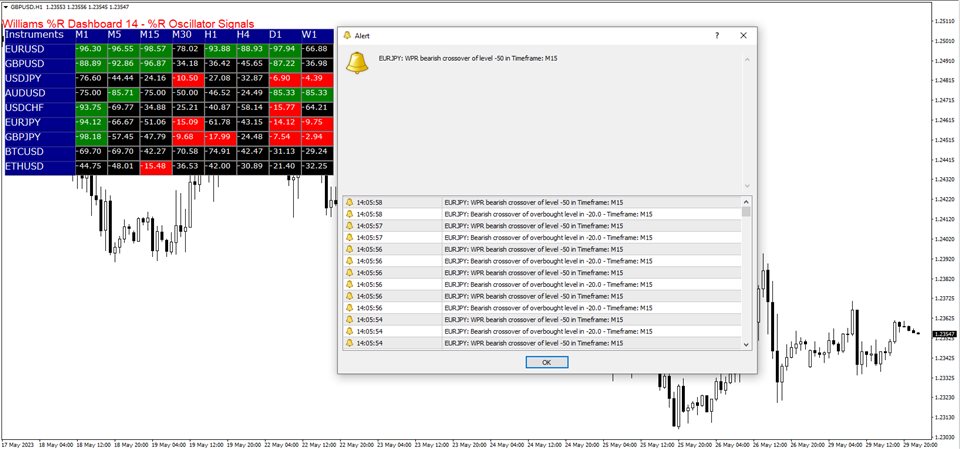This screenshot has height=449, width=960.
Task: Select the 14:05:58 overbought level -20.0 alert row
Action: pos(542,214)
